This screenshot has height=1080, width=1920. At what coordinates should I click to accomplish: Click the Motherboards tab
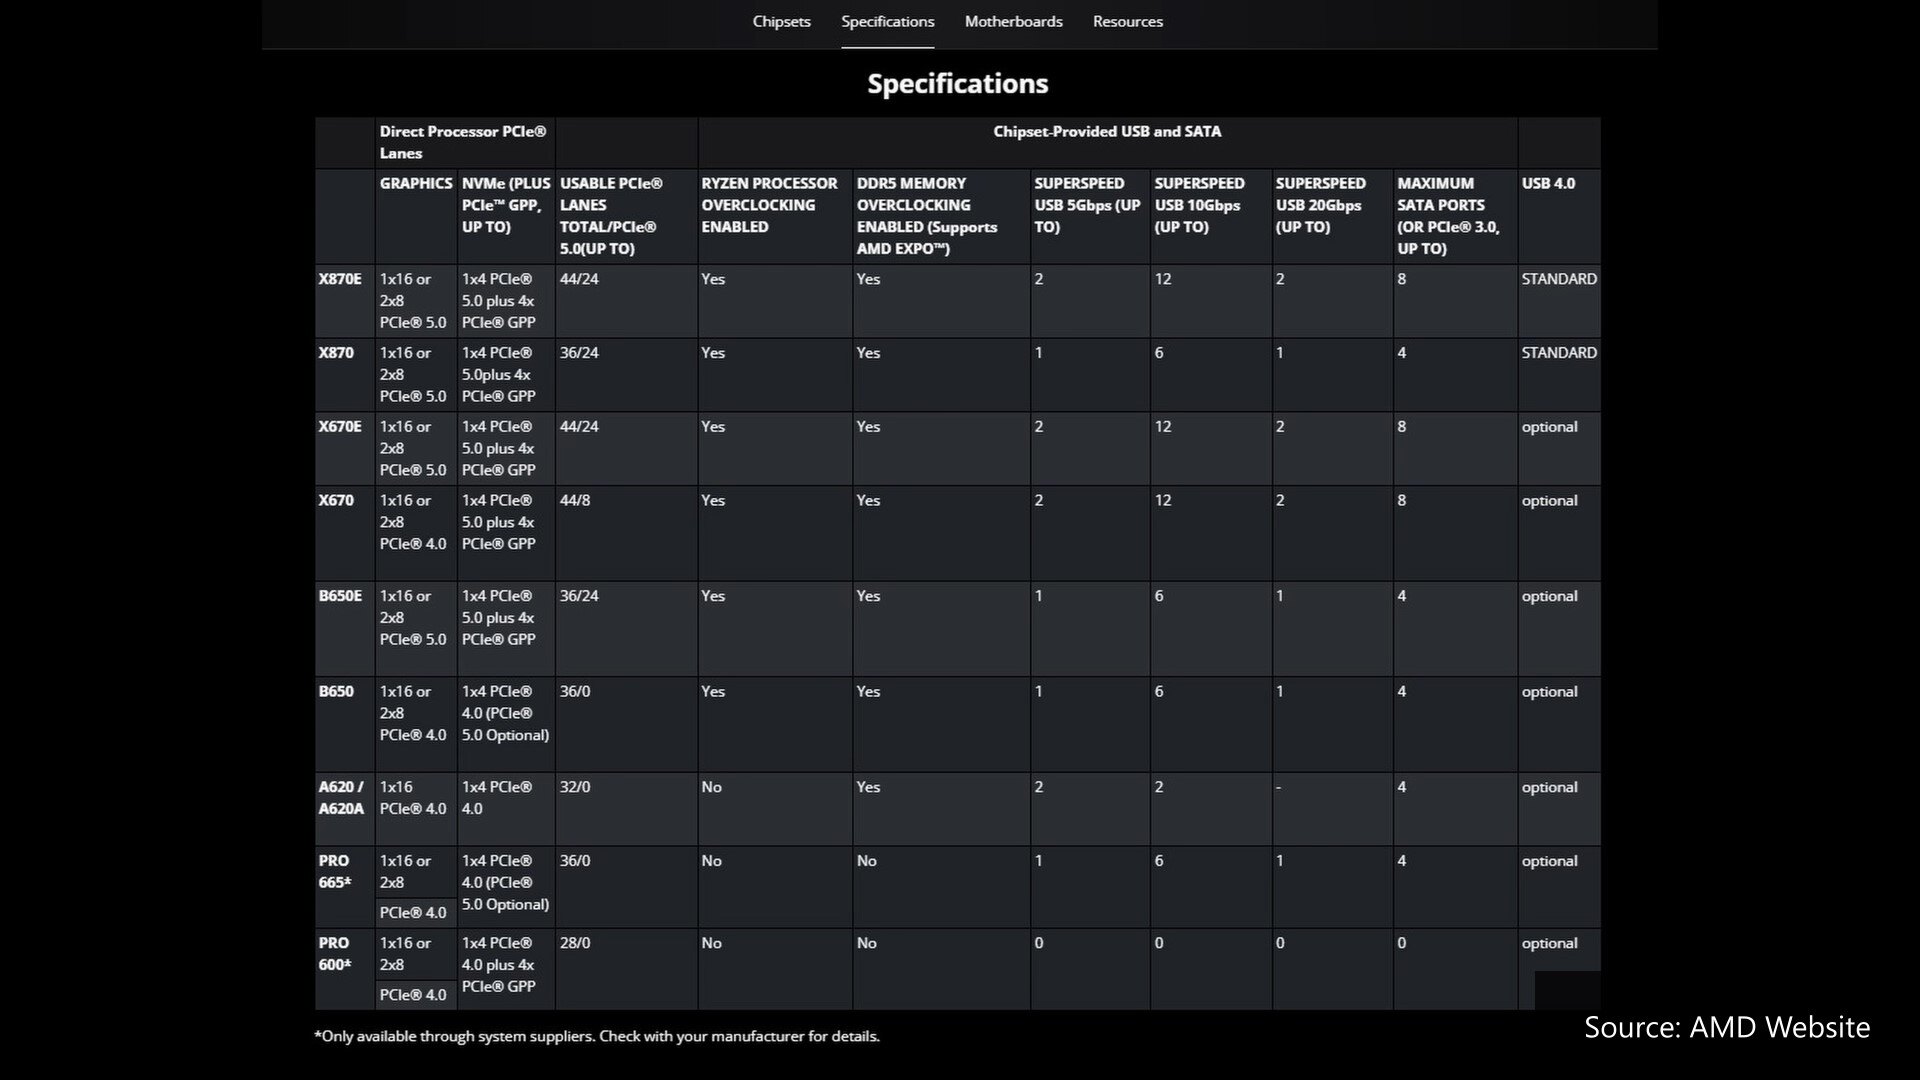point(1013,21)
